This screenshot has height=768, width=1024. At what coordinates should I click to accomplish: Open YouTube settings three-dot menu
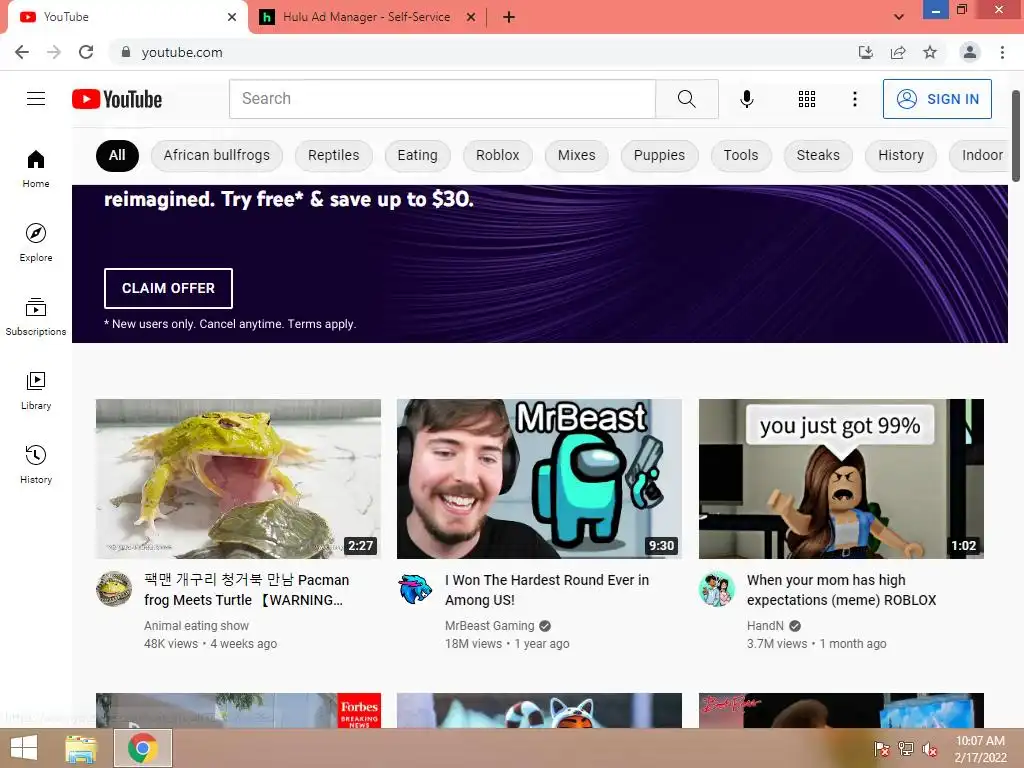854,99
